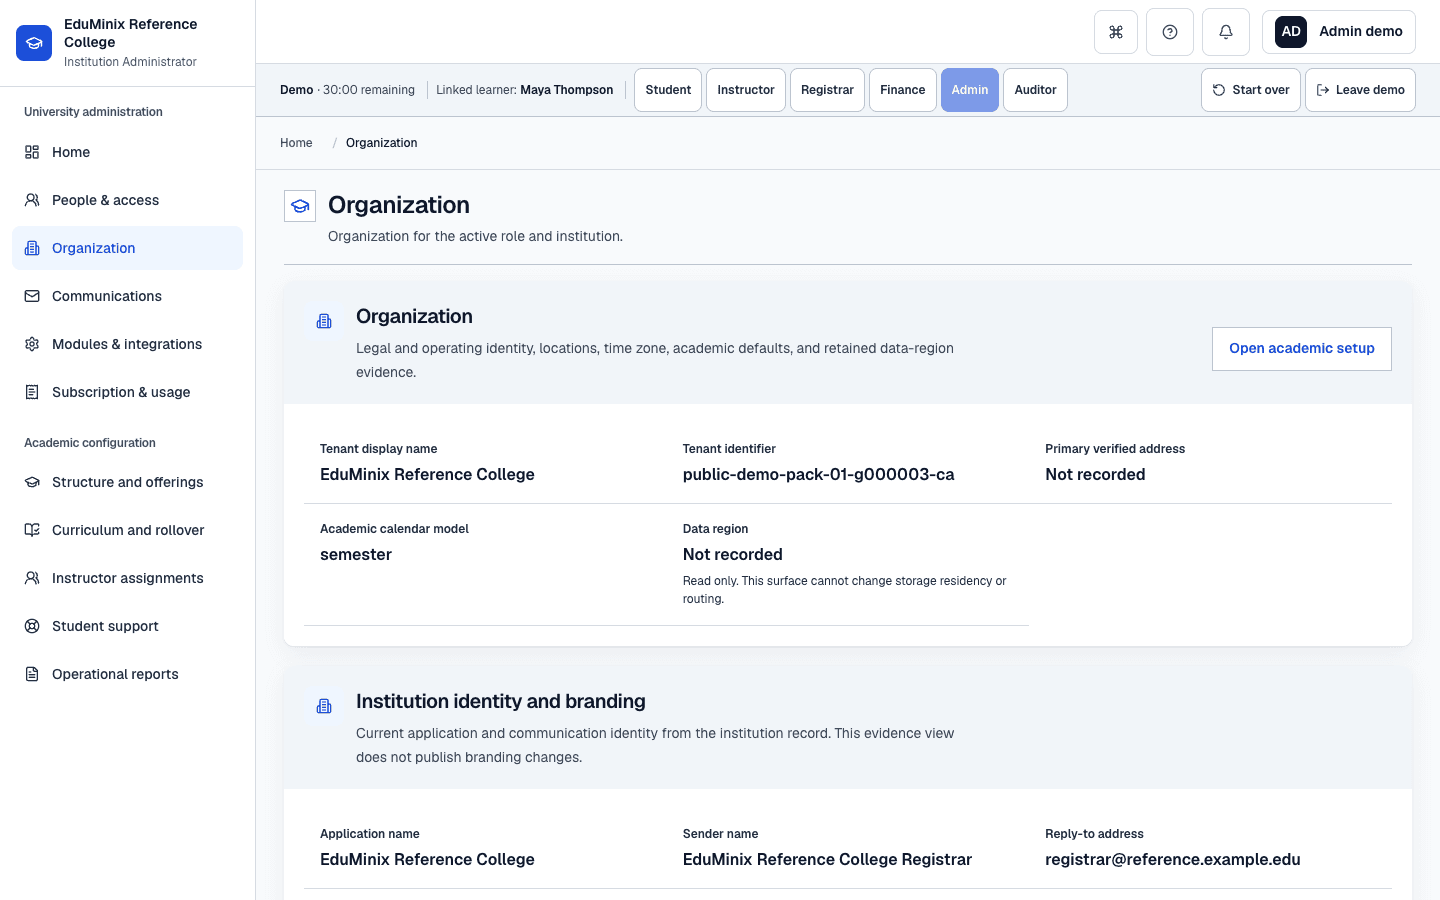This screenshot has width=1440, height=900.
Task: Click the Leave demo button
Action: coord(1360,90)
